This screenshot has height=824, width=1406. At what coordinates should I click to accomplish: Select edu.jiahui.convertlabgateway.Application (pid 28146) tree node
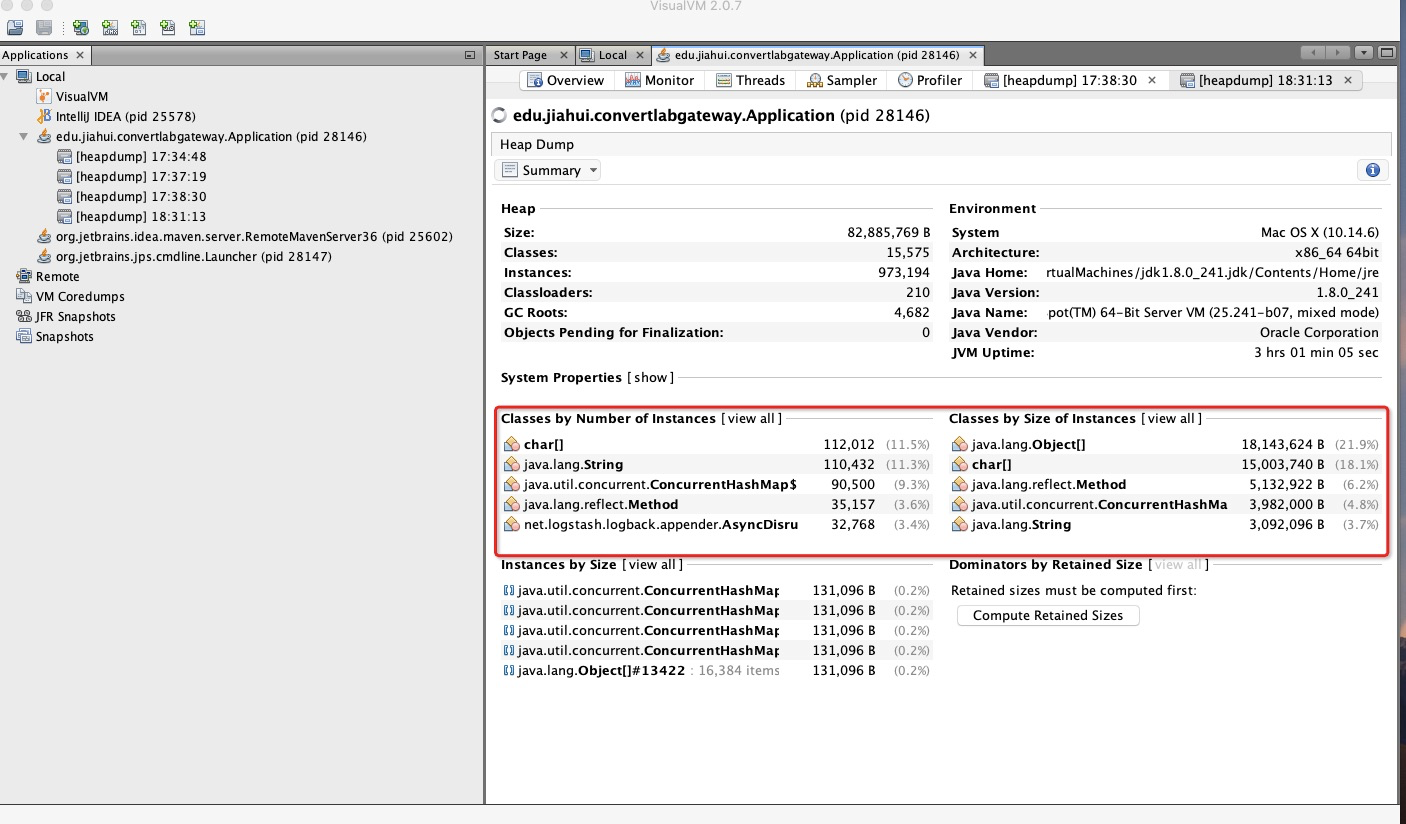[211, 136]
